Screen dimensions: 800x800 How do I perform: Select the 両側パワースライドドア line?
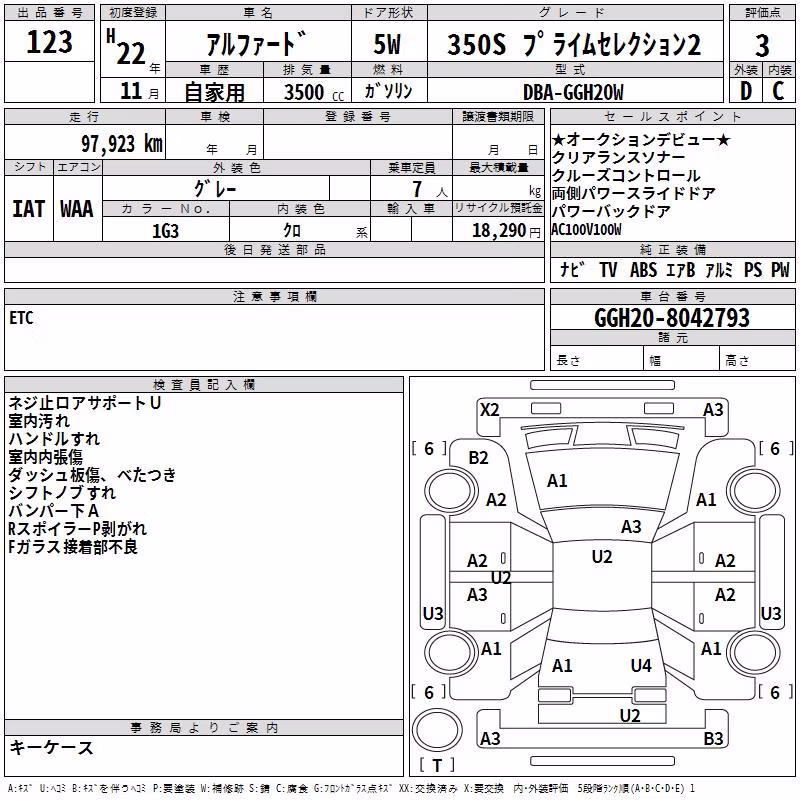click(x=633, y=193)
